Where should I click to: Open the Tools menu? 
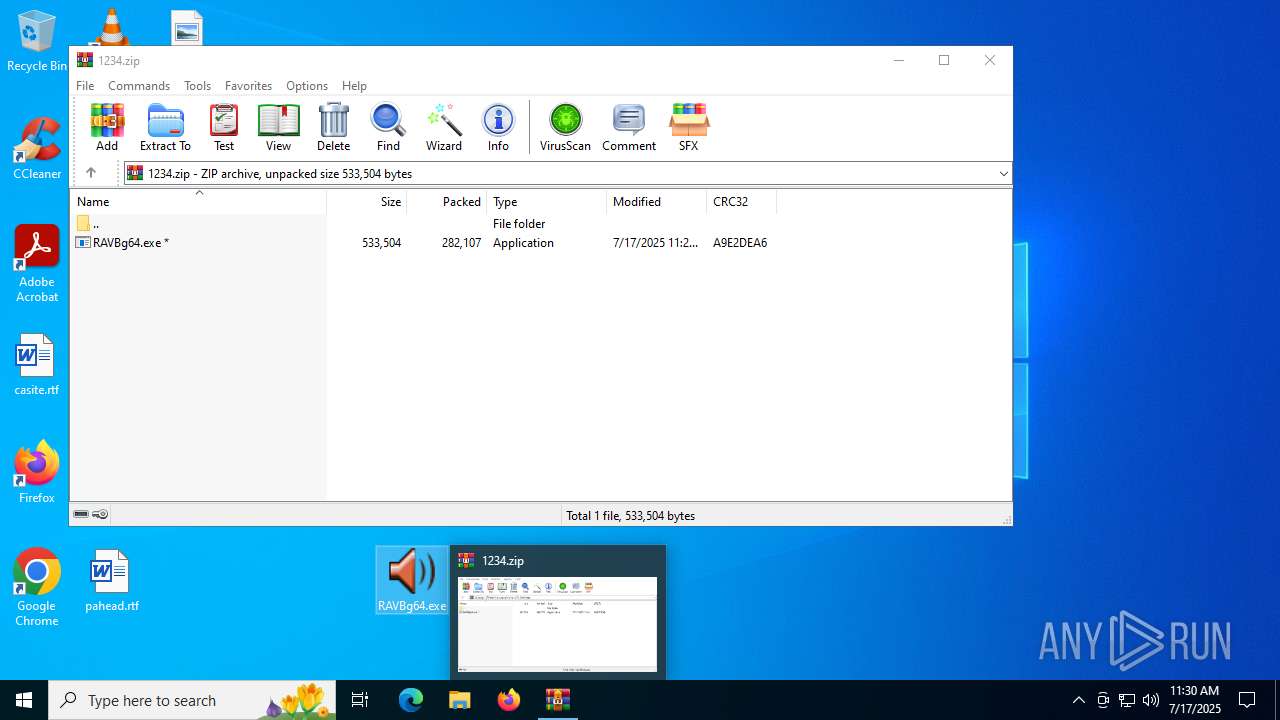point(197,86)
